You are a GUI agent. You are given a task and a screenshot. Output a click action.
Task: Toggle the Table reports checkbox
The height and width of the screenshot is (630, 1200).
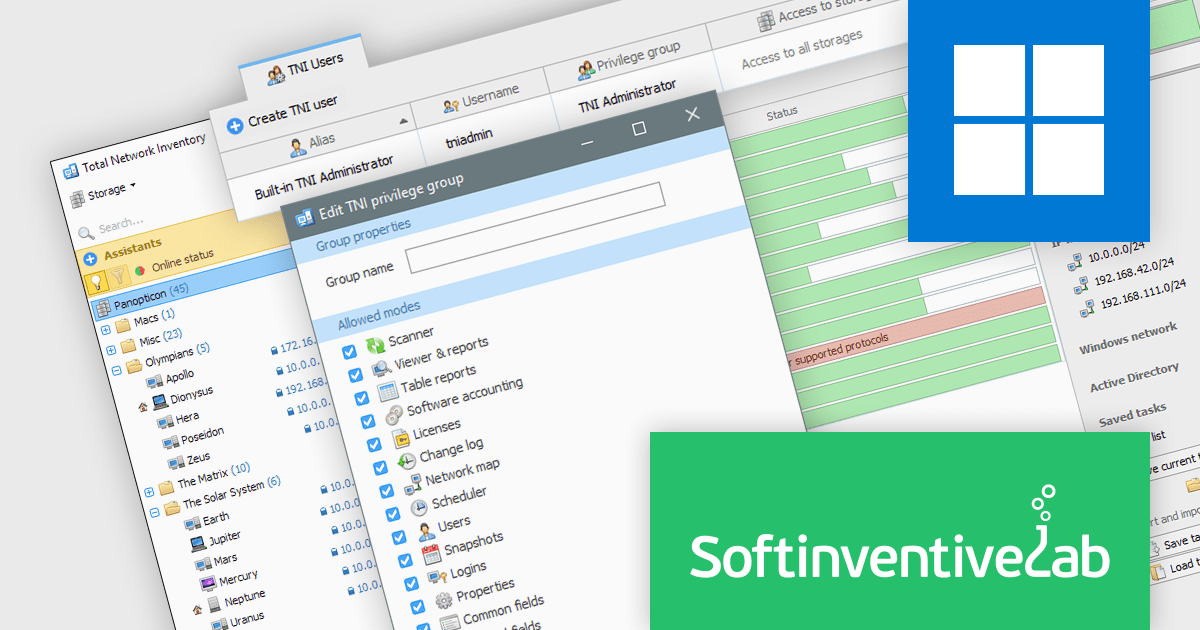click(x=361, y=397)
